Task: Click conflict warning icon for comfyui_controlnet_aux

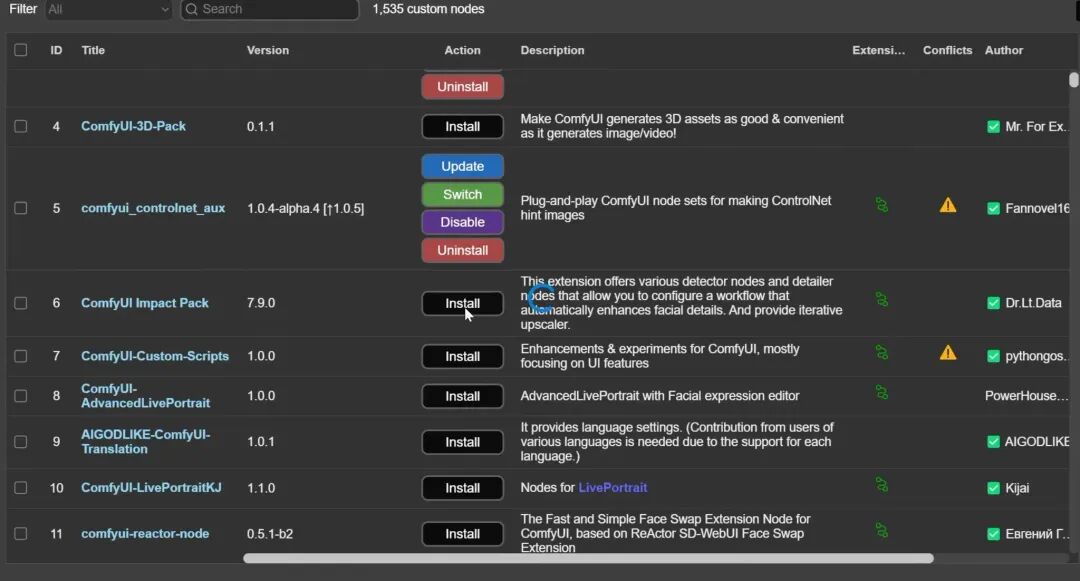Action: pos(948,205)
